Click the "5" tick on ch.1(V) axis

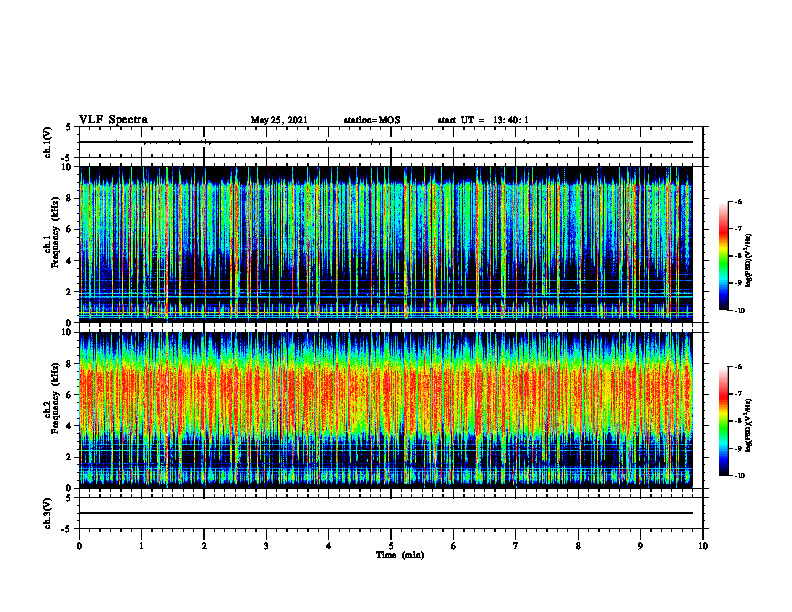coord(69,127)
